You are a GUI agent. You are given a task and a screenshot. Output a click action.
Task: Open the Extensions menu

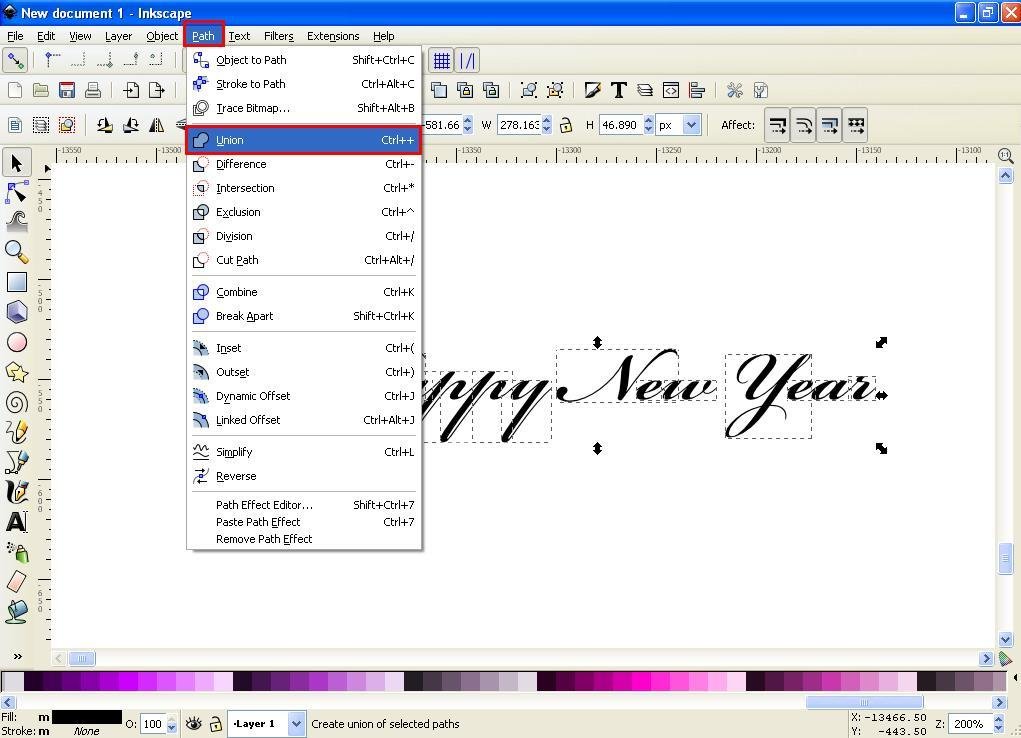pos(333,36)
